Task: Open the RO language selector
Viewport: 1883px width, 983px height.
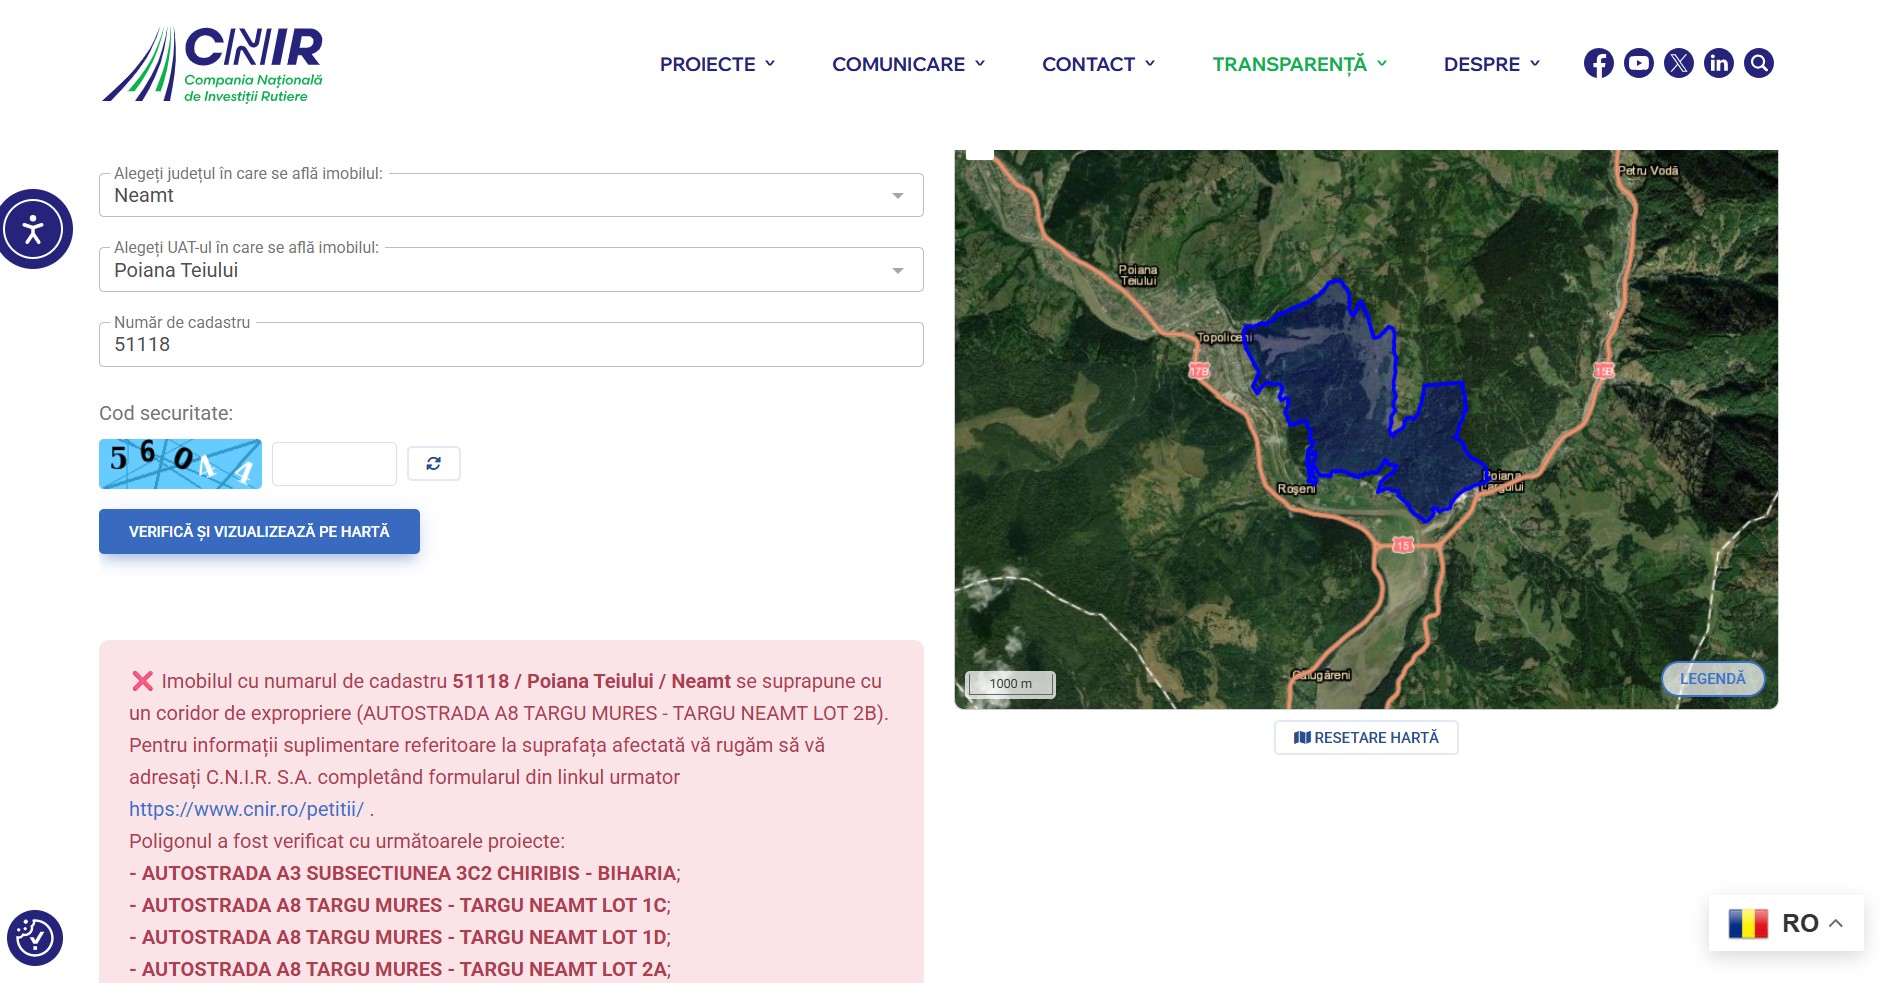Action: point(1786,923)
